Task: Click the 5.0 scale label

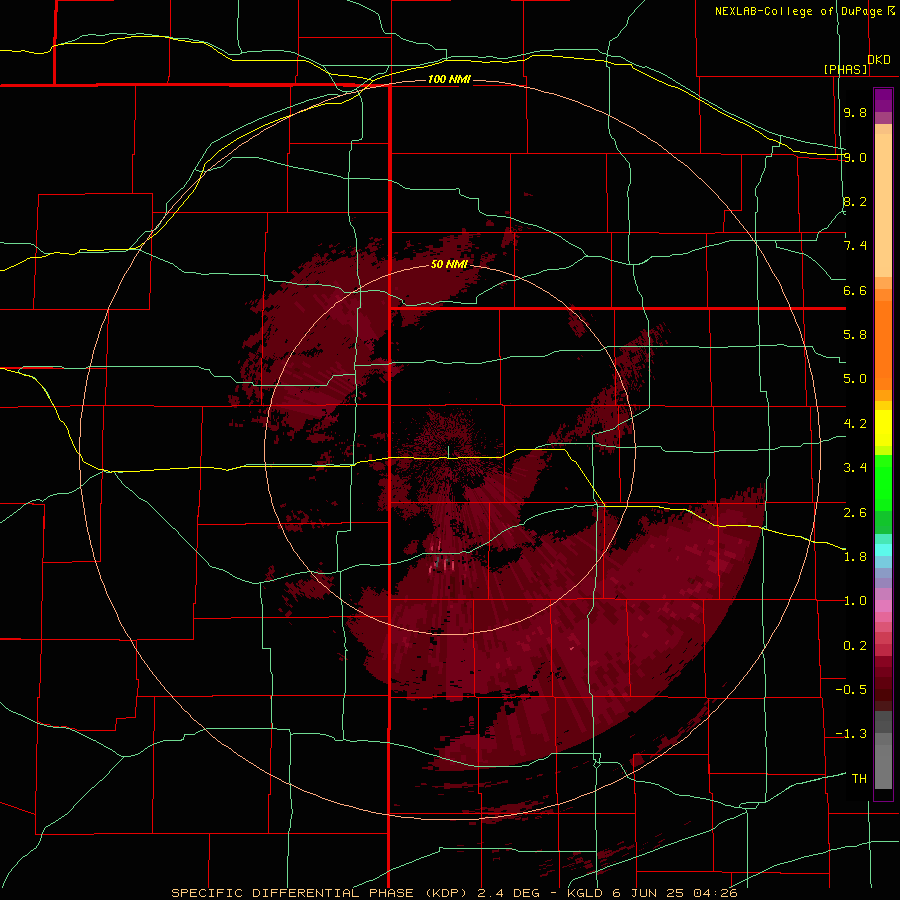Action: [x=855, y=379]
